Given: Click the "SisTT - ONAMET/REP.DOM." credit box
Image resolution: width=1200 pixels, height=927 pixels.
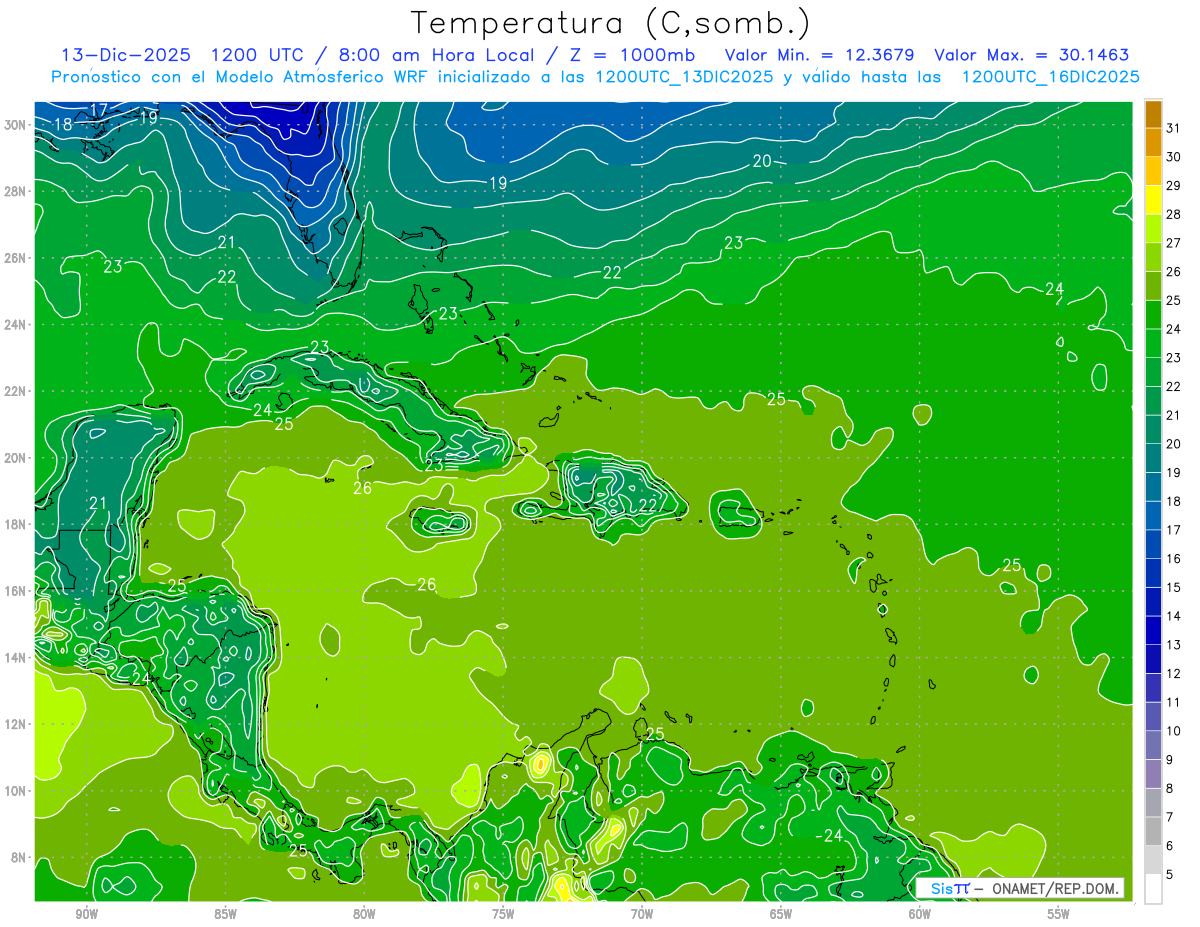Looking at the screenshot, I should coord(1020,888).
